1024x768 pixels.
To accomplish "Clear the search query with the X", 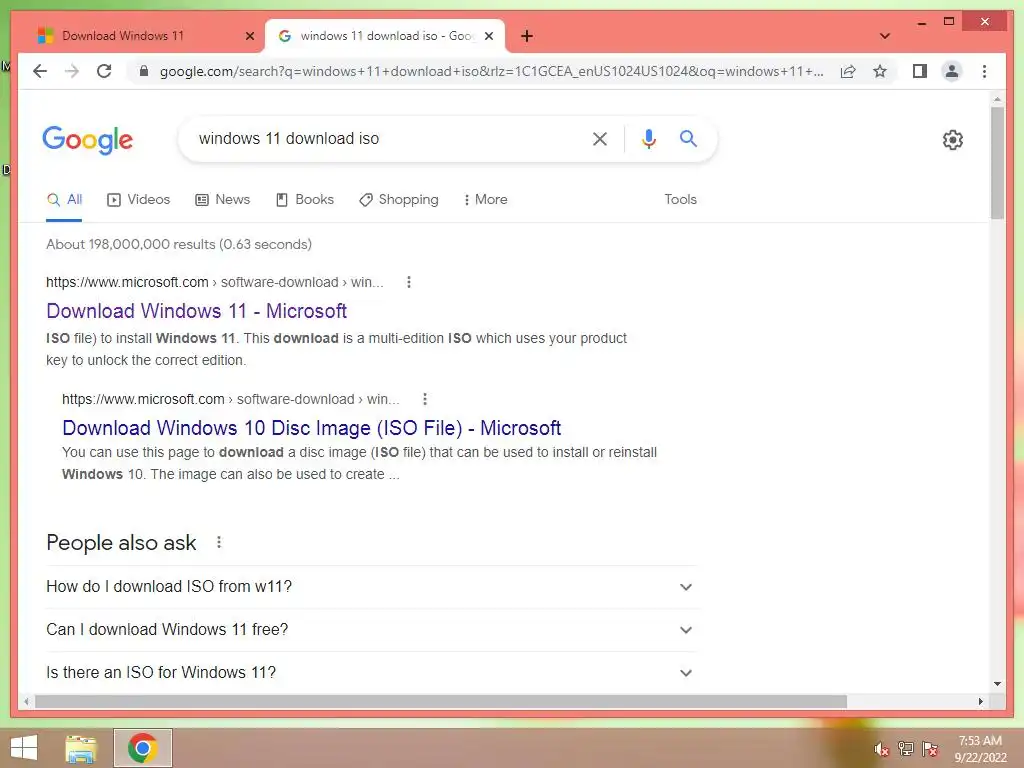I will coord(600,138).
